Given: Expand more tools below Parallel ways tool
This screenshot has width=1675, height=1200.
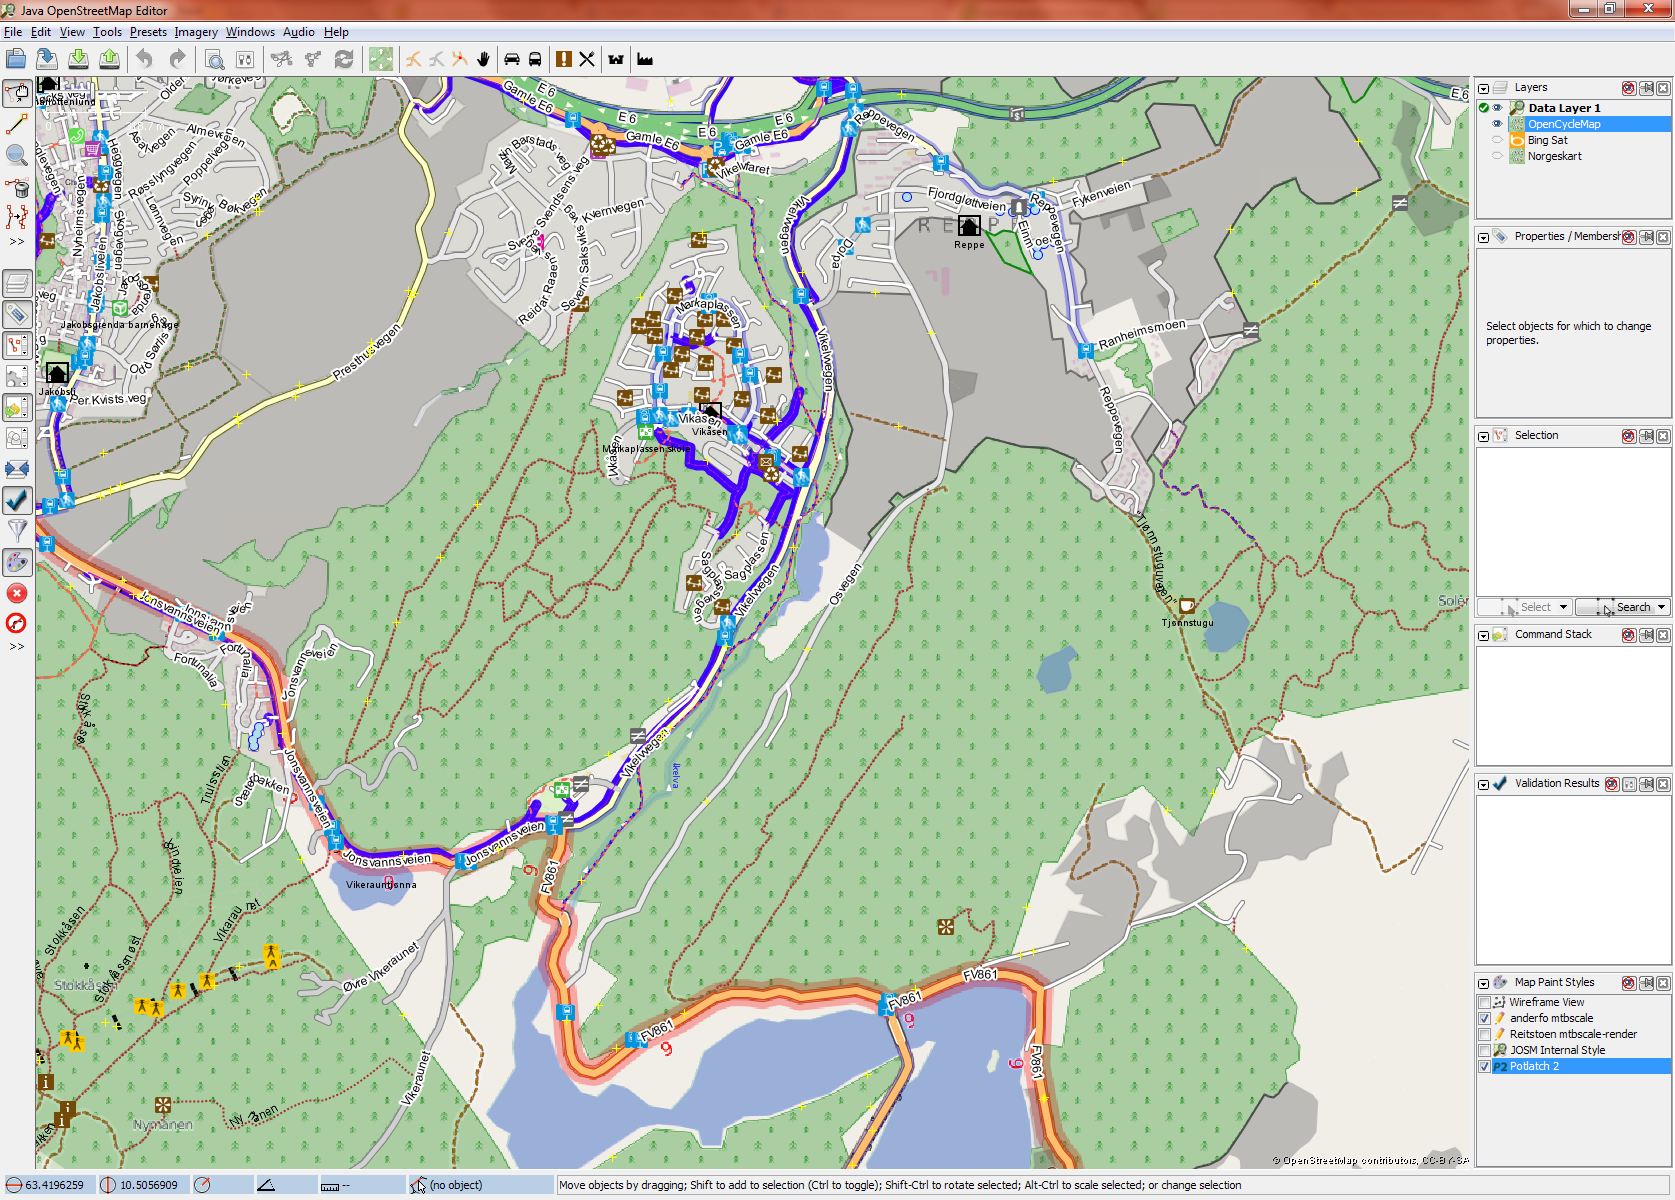Looking at the screenshot, I should point(17,241).
